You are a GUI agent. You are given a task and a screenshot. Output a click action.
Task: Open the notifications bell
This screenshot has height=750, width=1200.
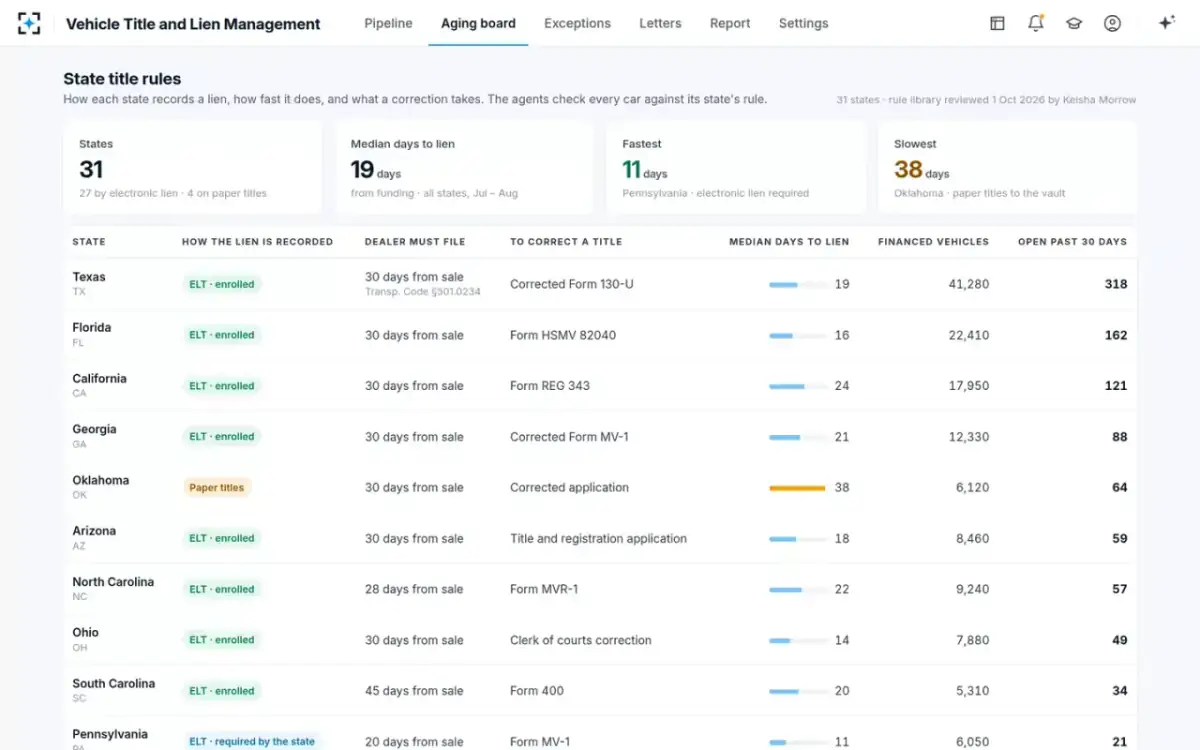tap(1035, 23)
